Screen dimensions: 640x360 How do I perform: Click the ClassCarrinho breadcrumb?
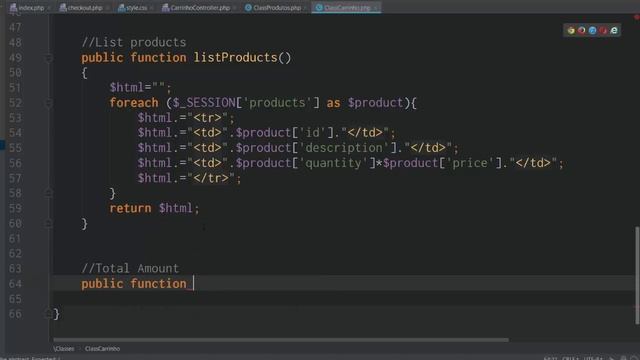coord(102,349)
